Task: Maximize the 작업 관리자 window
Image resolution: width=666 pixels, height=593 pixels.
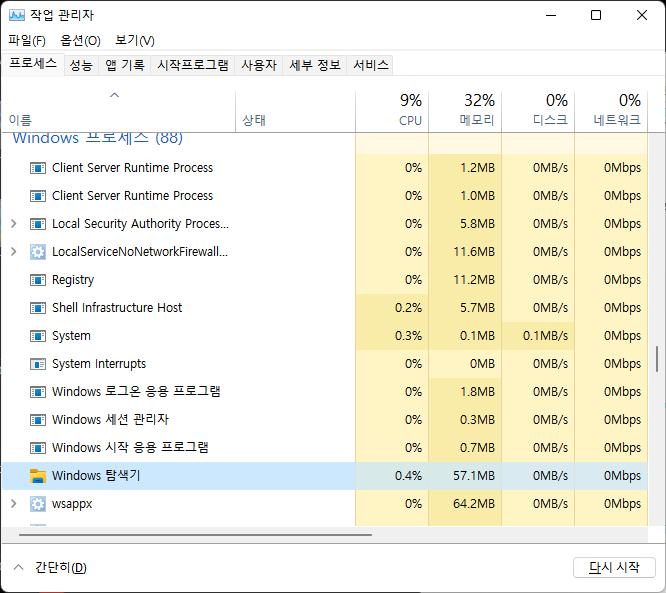Action: (596, 15)
